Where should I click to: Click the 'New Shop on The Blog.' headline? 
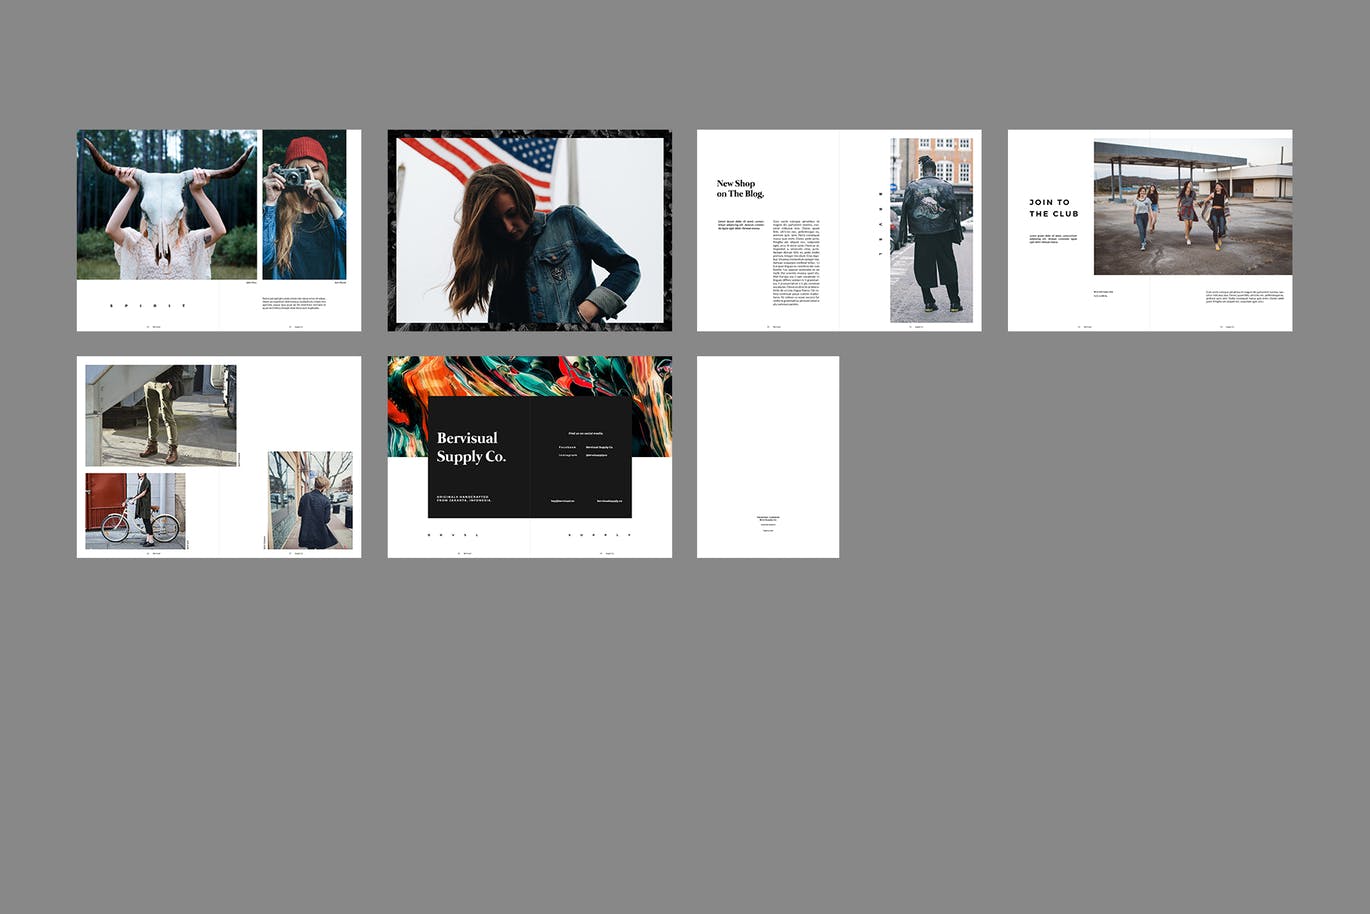pos(739,188)
